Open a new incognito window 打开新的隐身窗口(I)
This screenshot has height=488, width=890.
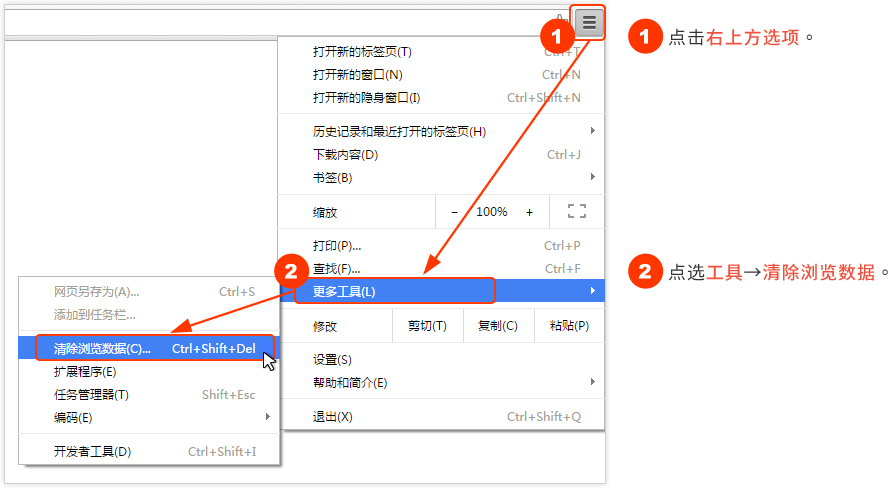click(367, 98)
